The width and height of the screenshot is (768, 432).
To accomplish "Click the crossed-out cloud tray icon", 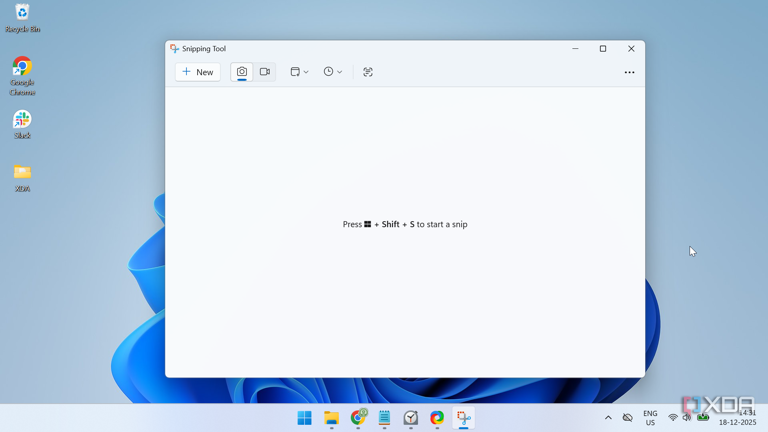I will 627,418.
